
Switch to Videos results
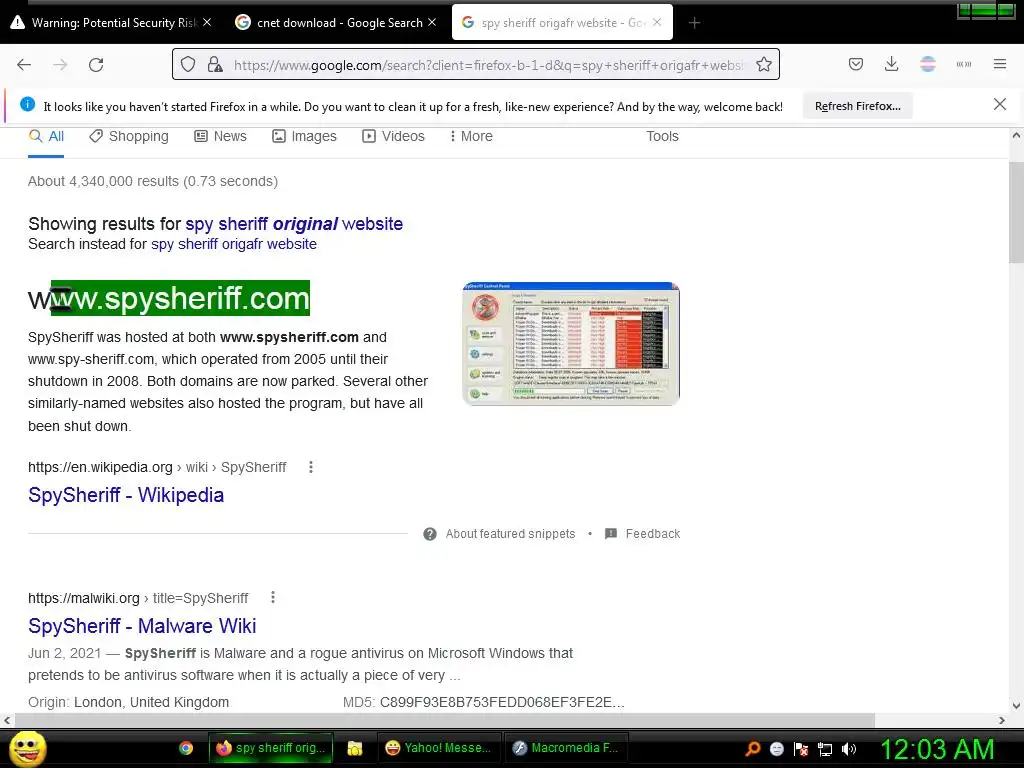click(394, 136)
